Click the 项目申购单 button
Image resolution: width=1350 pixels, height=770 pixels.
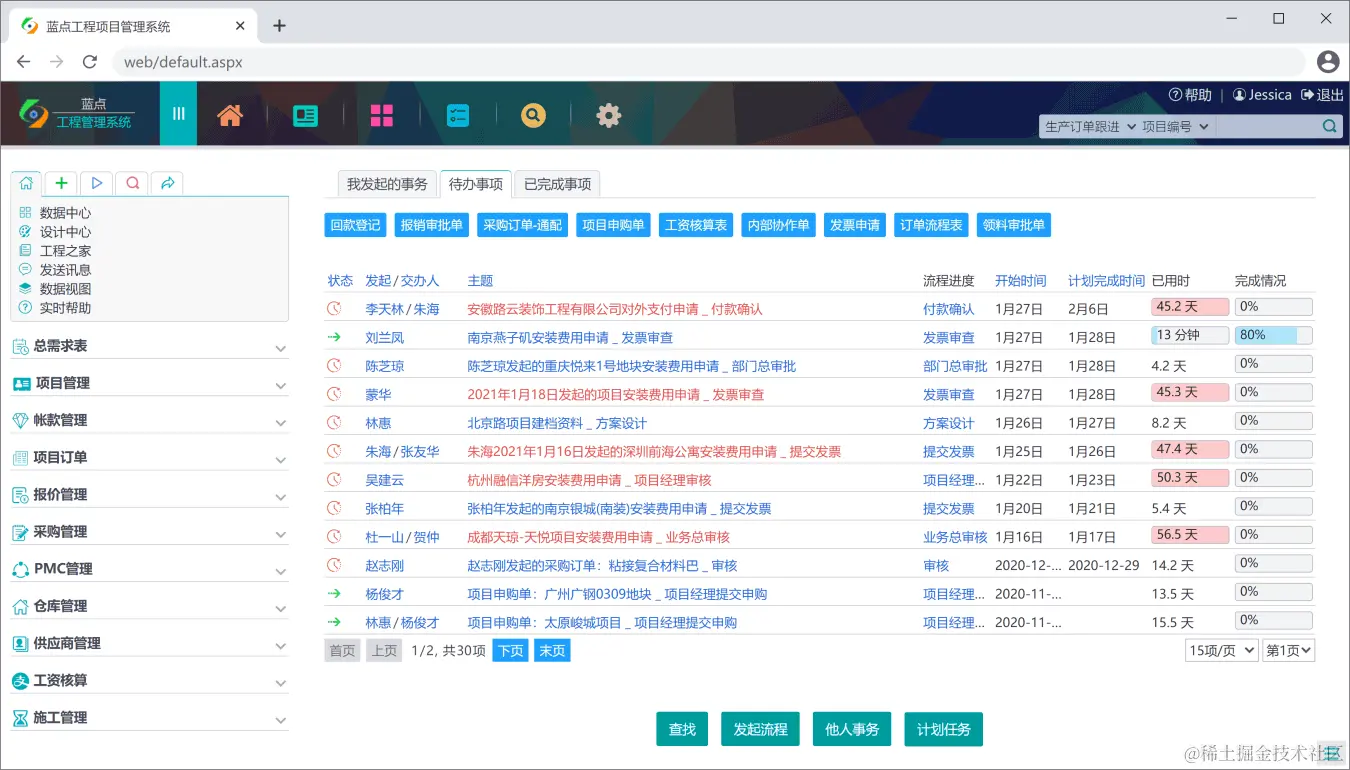pos(614,225)
